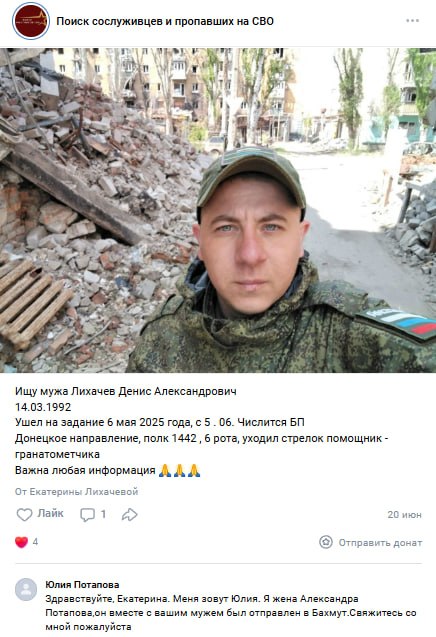Image resolution: width=436 pixels, height=637 pixels.
Task: Click the comment count number 1
Action: pos(103,514)
